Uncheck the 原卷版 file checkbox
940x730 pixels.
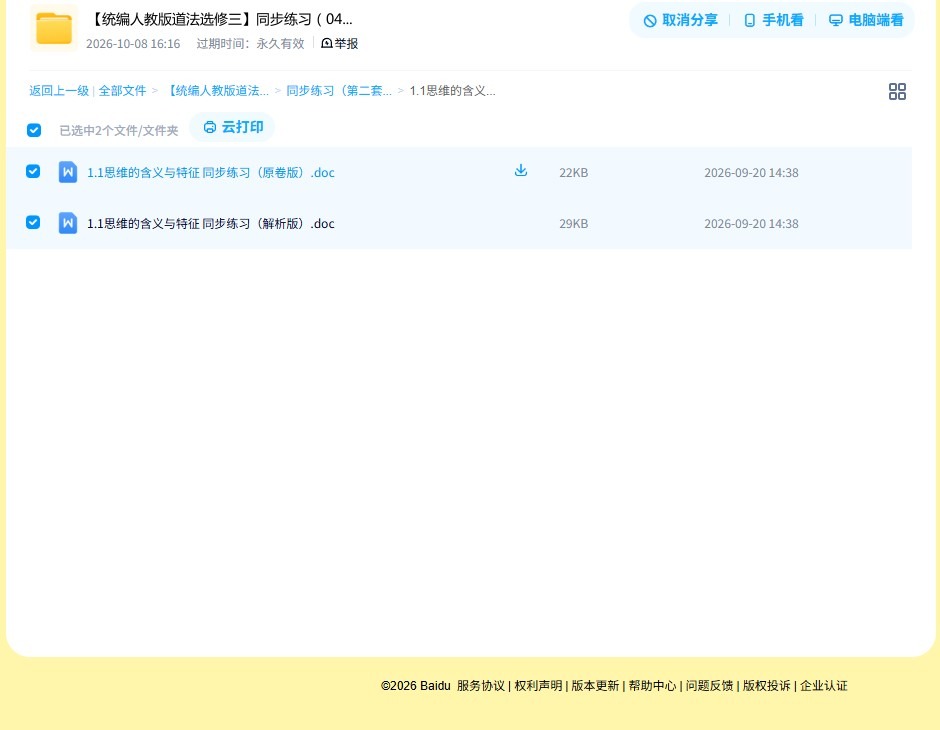tap(33, 171)
